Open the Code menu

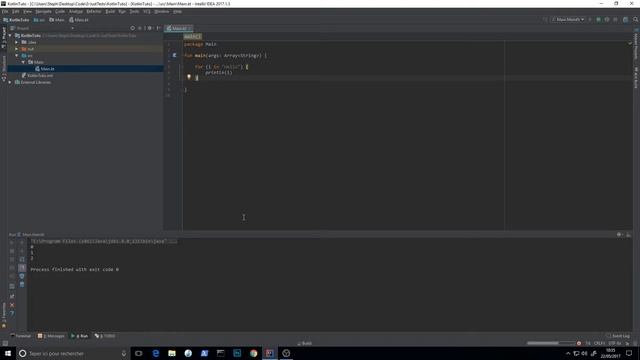click(x=60, y=11)
